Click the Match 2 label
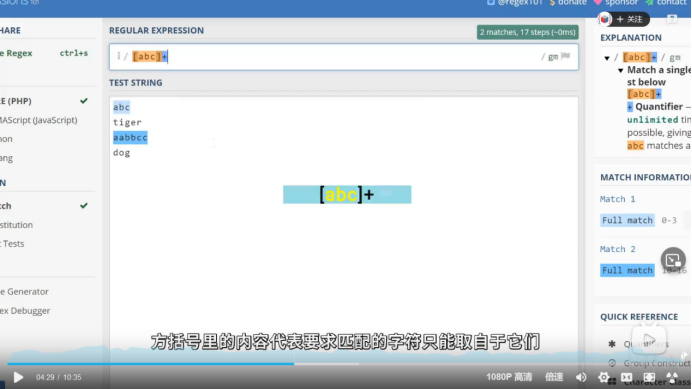Viewport: 692px width, 389px height. [617, 249]
